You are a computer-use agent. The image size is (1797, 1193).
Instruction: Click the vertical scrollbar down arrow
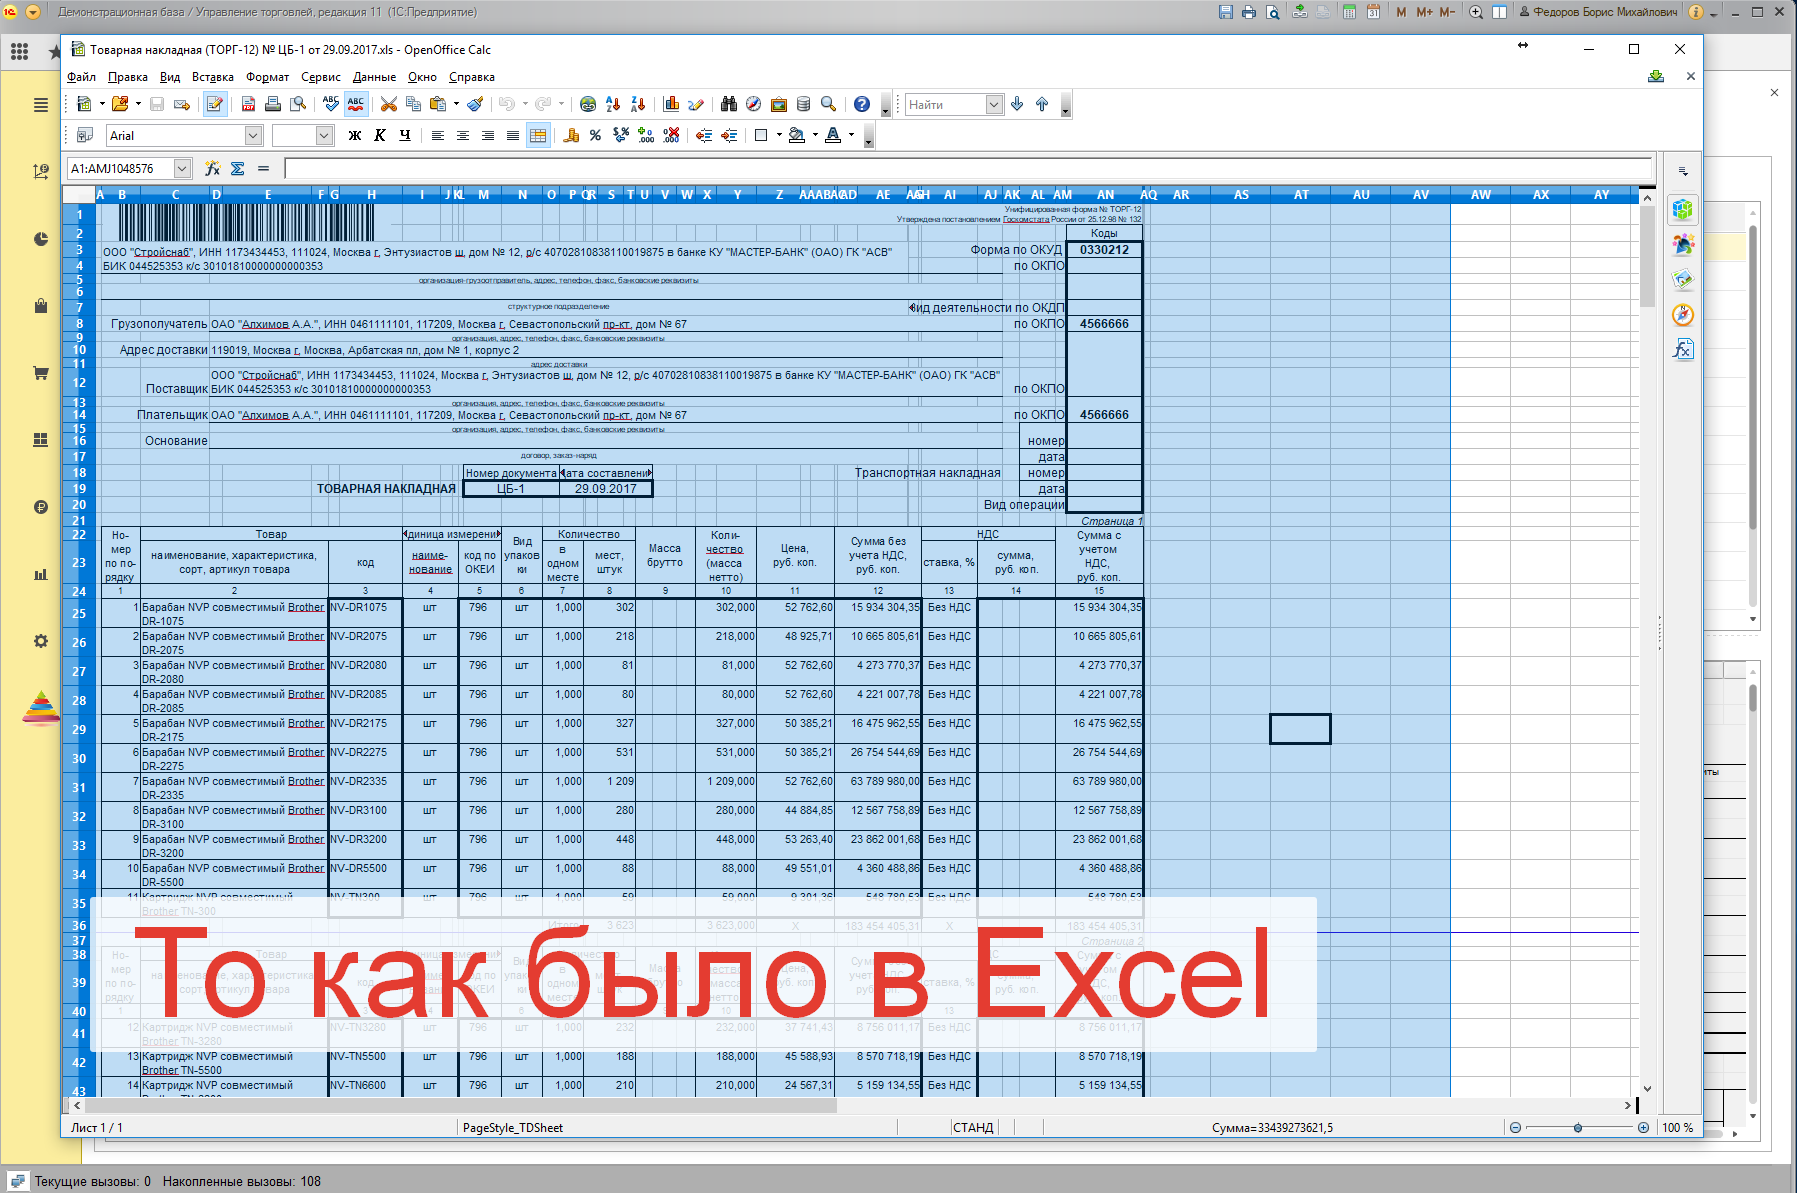pyautogui.click(x=1647, y=1089)
